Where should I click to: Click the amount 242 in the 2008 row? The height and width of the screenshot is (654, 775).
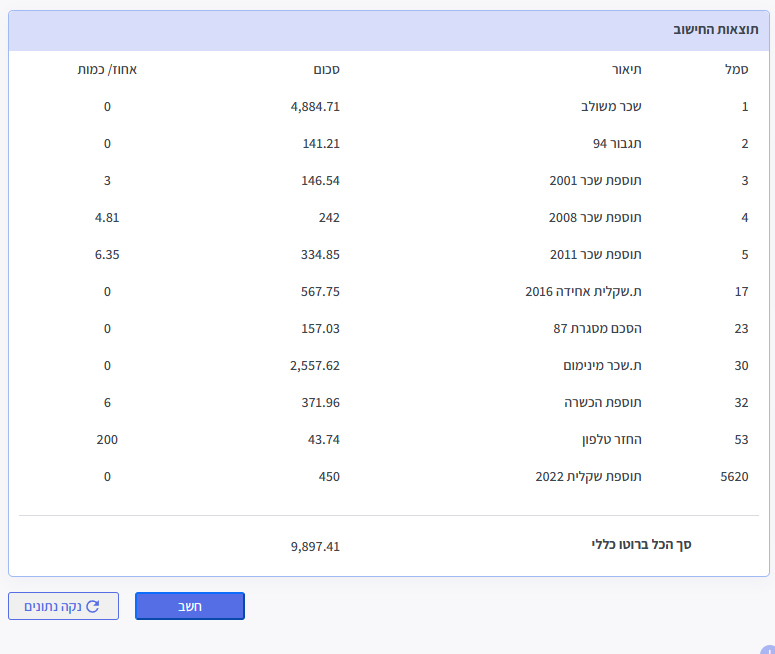(x=329, y=218)
